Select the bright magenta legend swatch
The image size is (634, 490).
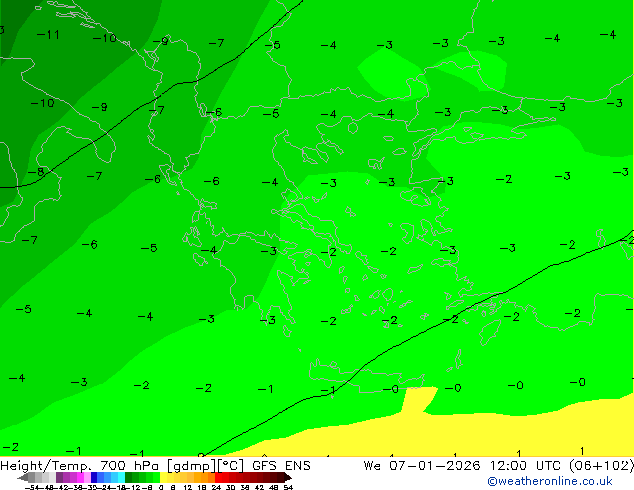(x=80, y=477)
